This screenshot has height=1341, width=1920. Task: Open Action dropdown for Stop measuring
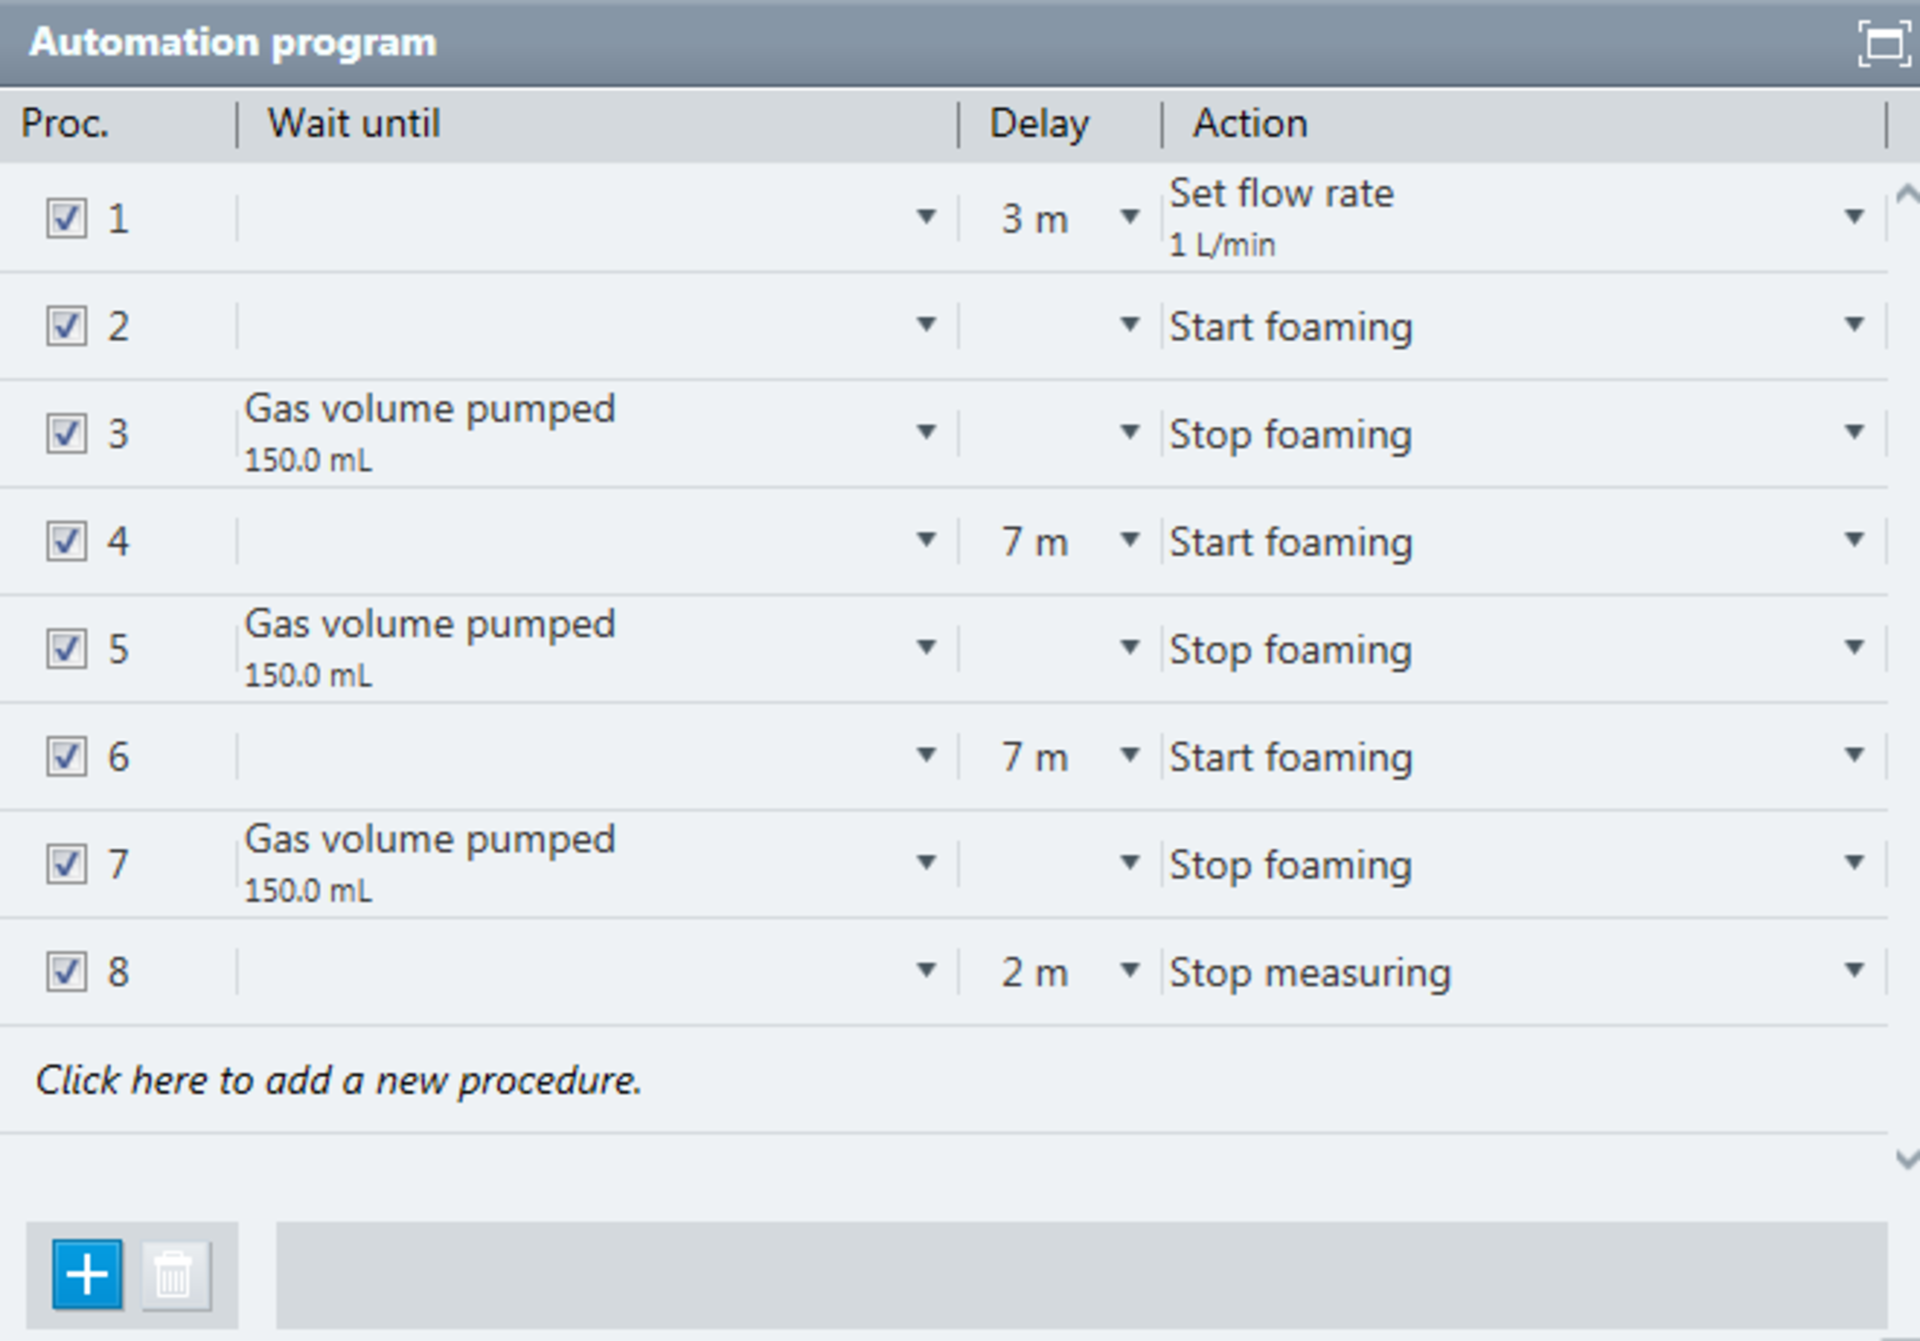(x=1854, y=970)
